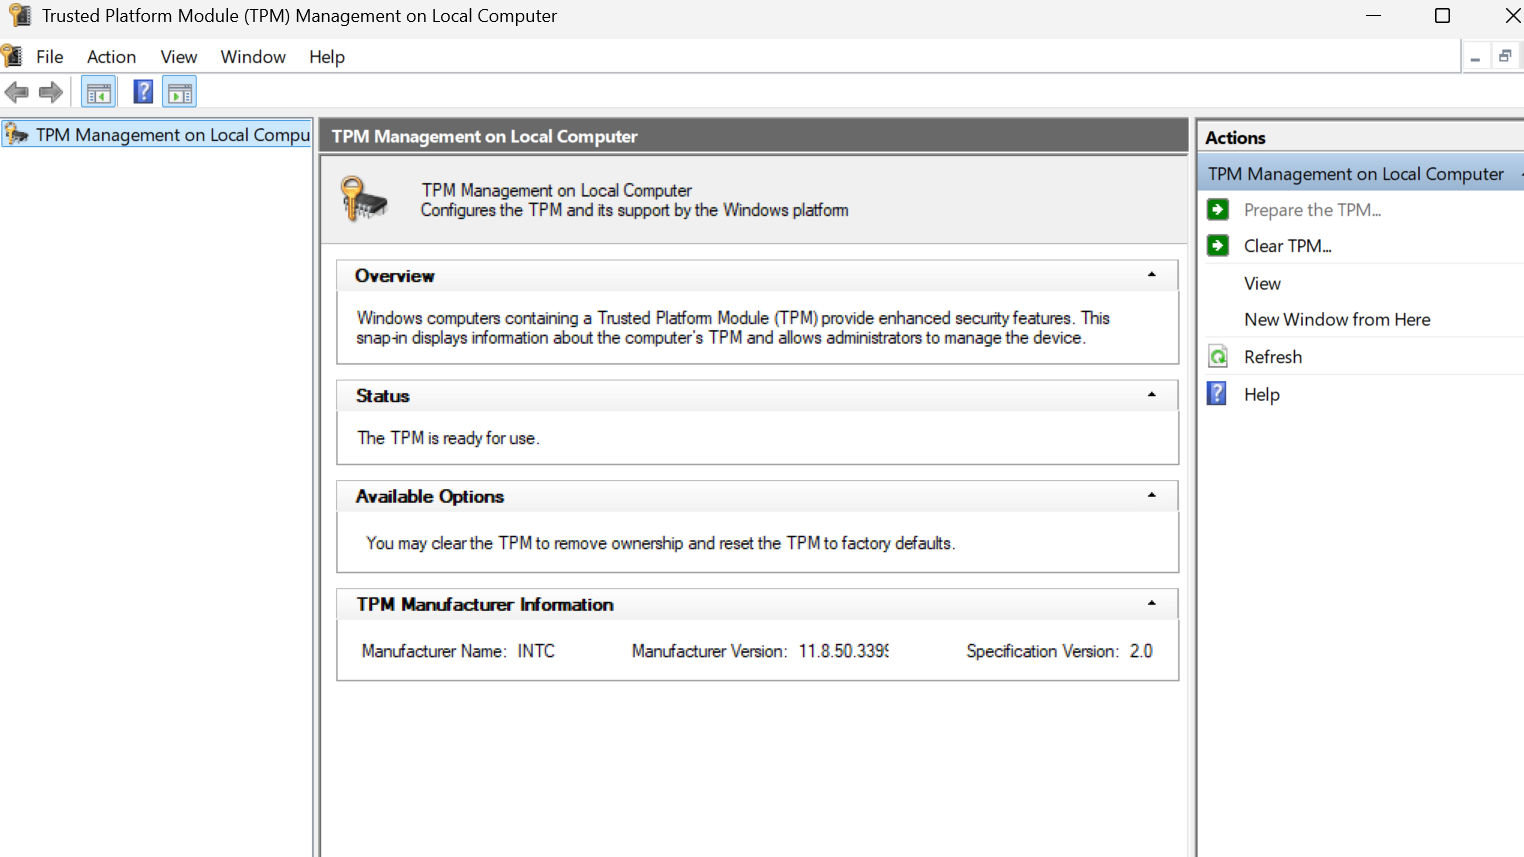The height and width of the screenshot is (857, 1524).
Task: Click the Help question mark icon in Actions
Action: [x=1217, y=394]
